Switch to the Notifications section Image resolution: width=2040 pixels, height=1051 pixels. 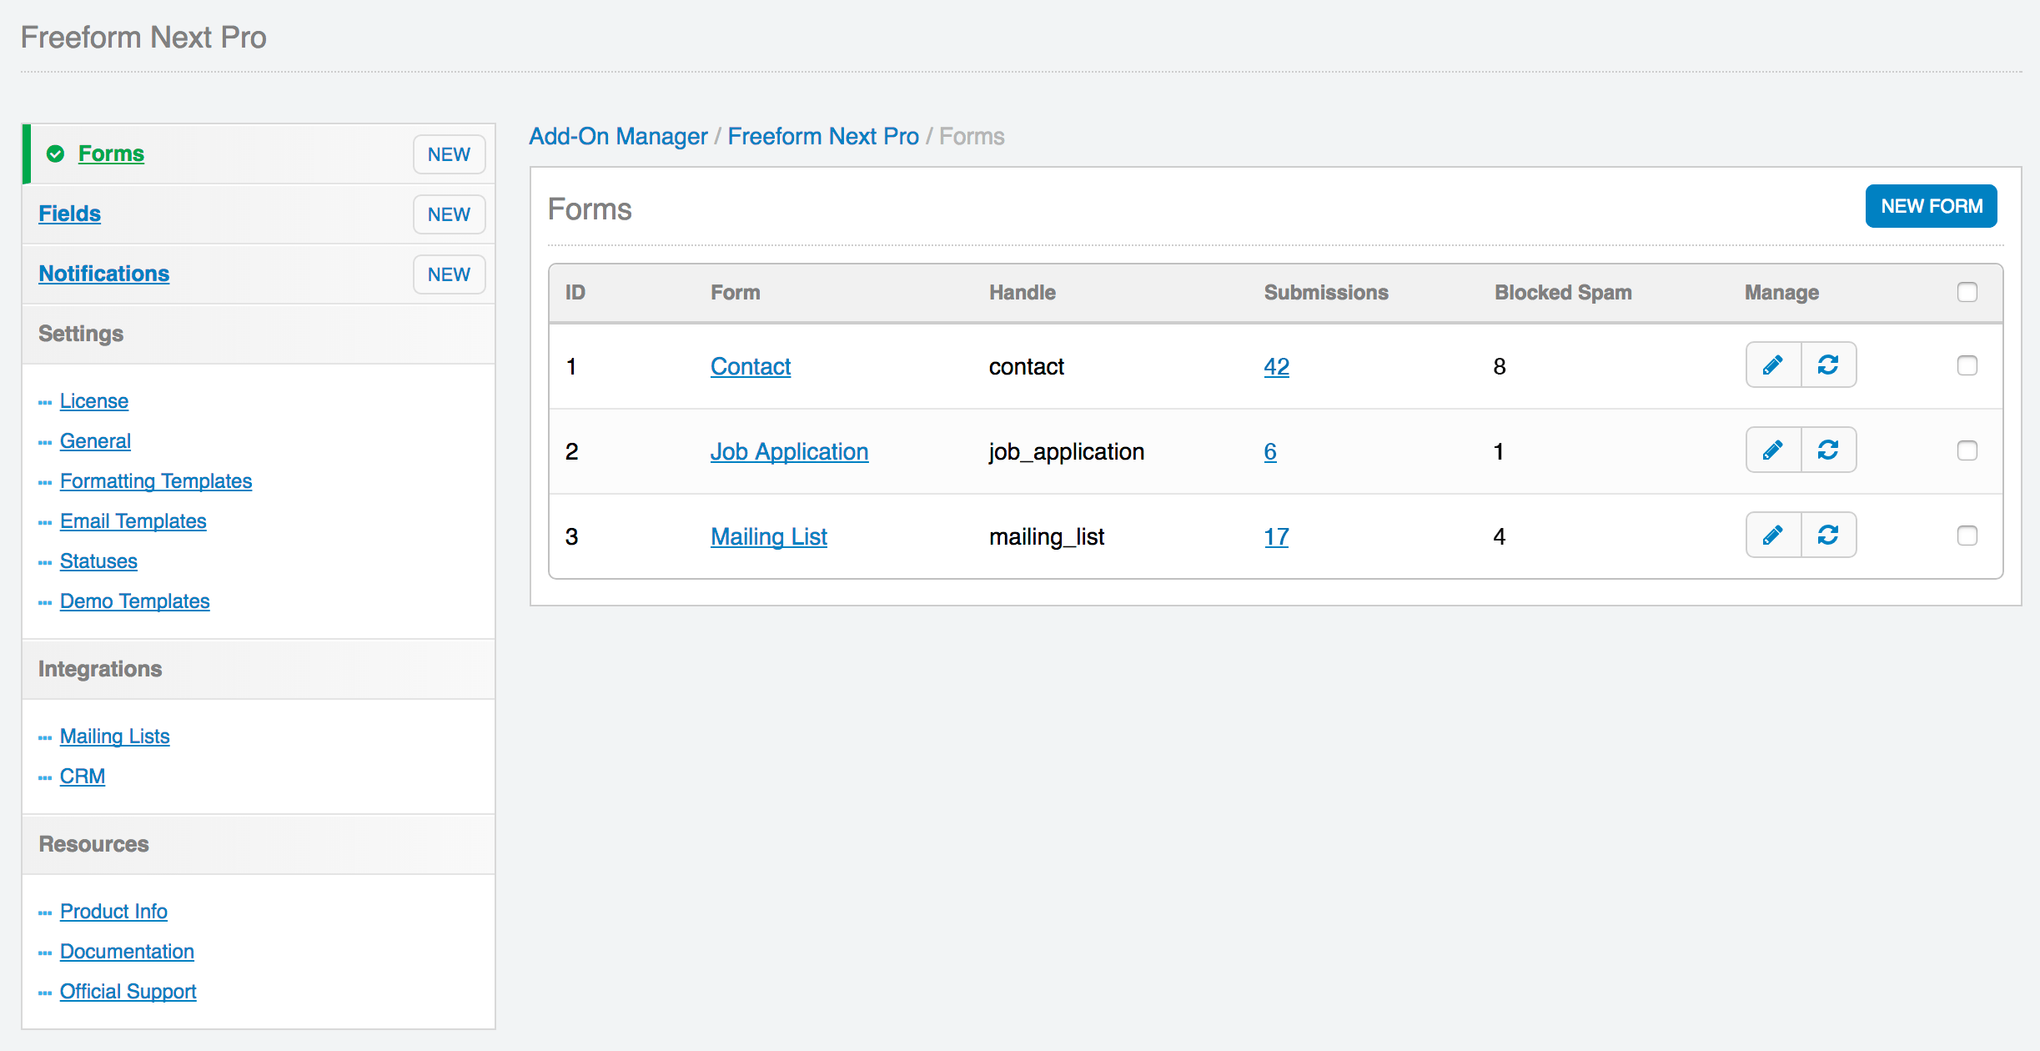coord(104,273)
